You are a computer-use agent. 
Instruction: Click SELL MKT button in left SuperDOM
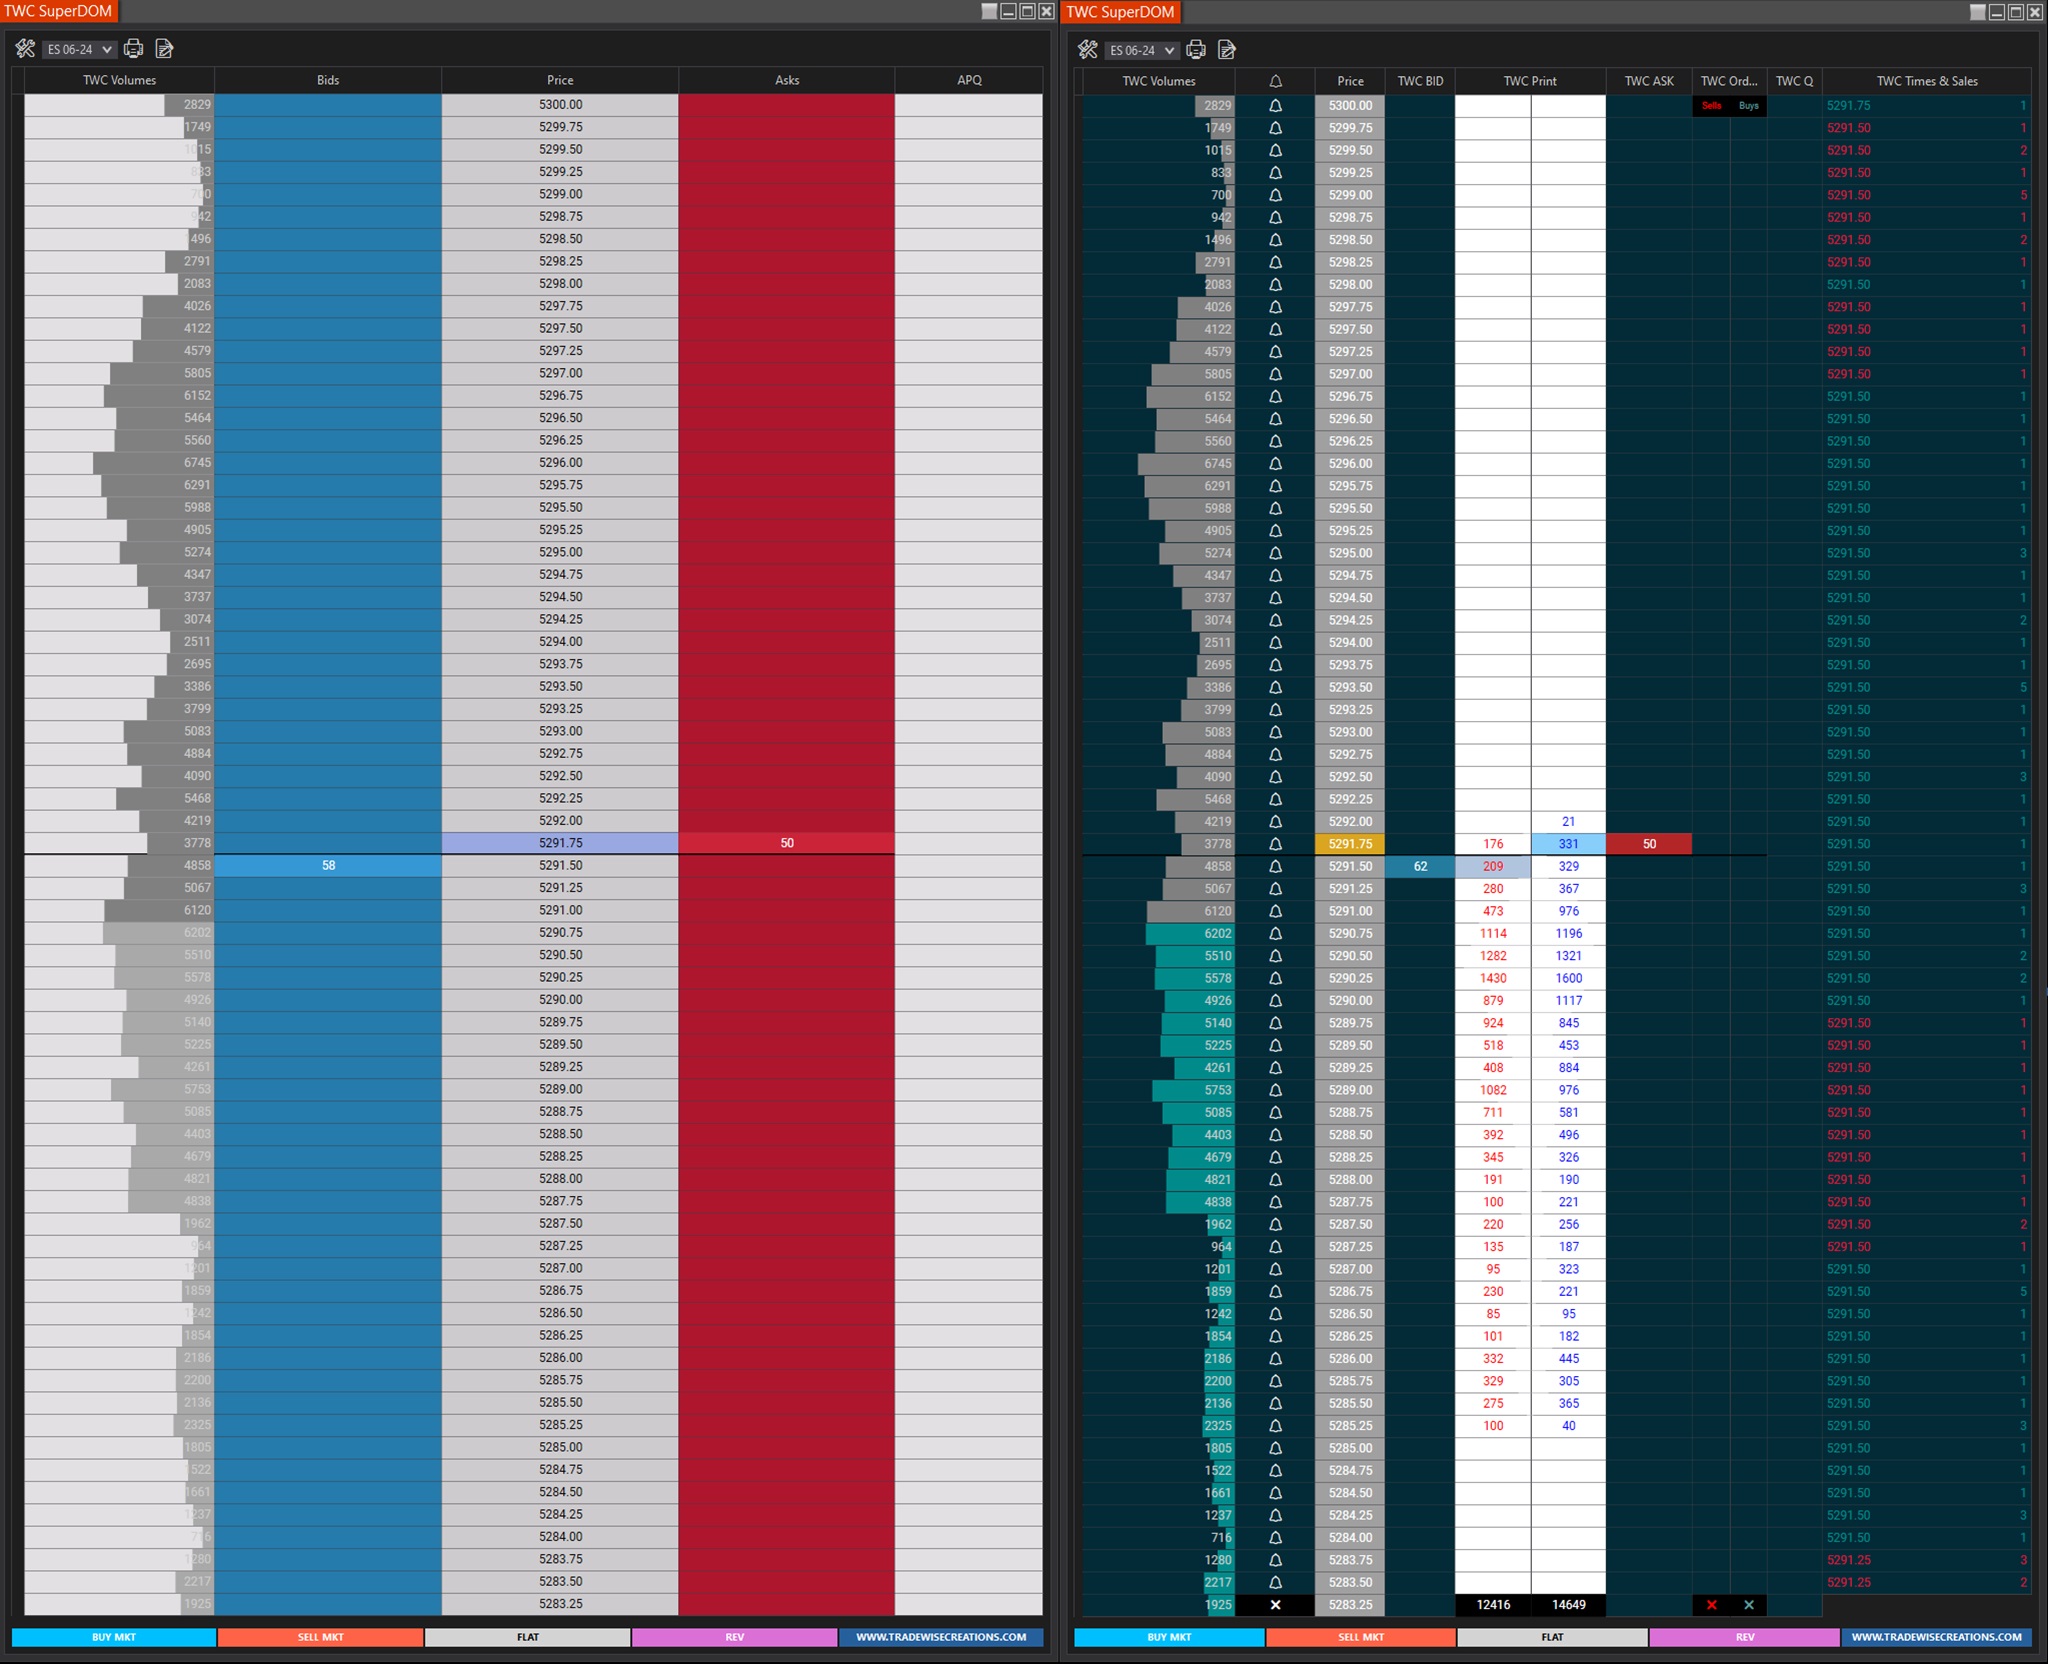coord(320,1637)
